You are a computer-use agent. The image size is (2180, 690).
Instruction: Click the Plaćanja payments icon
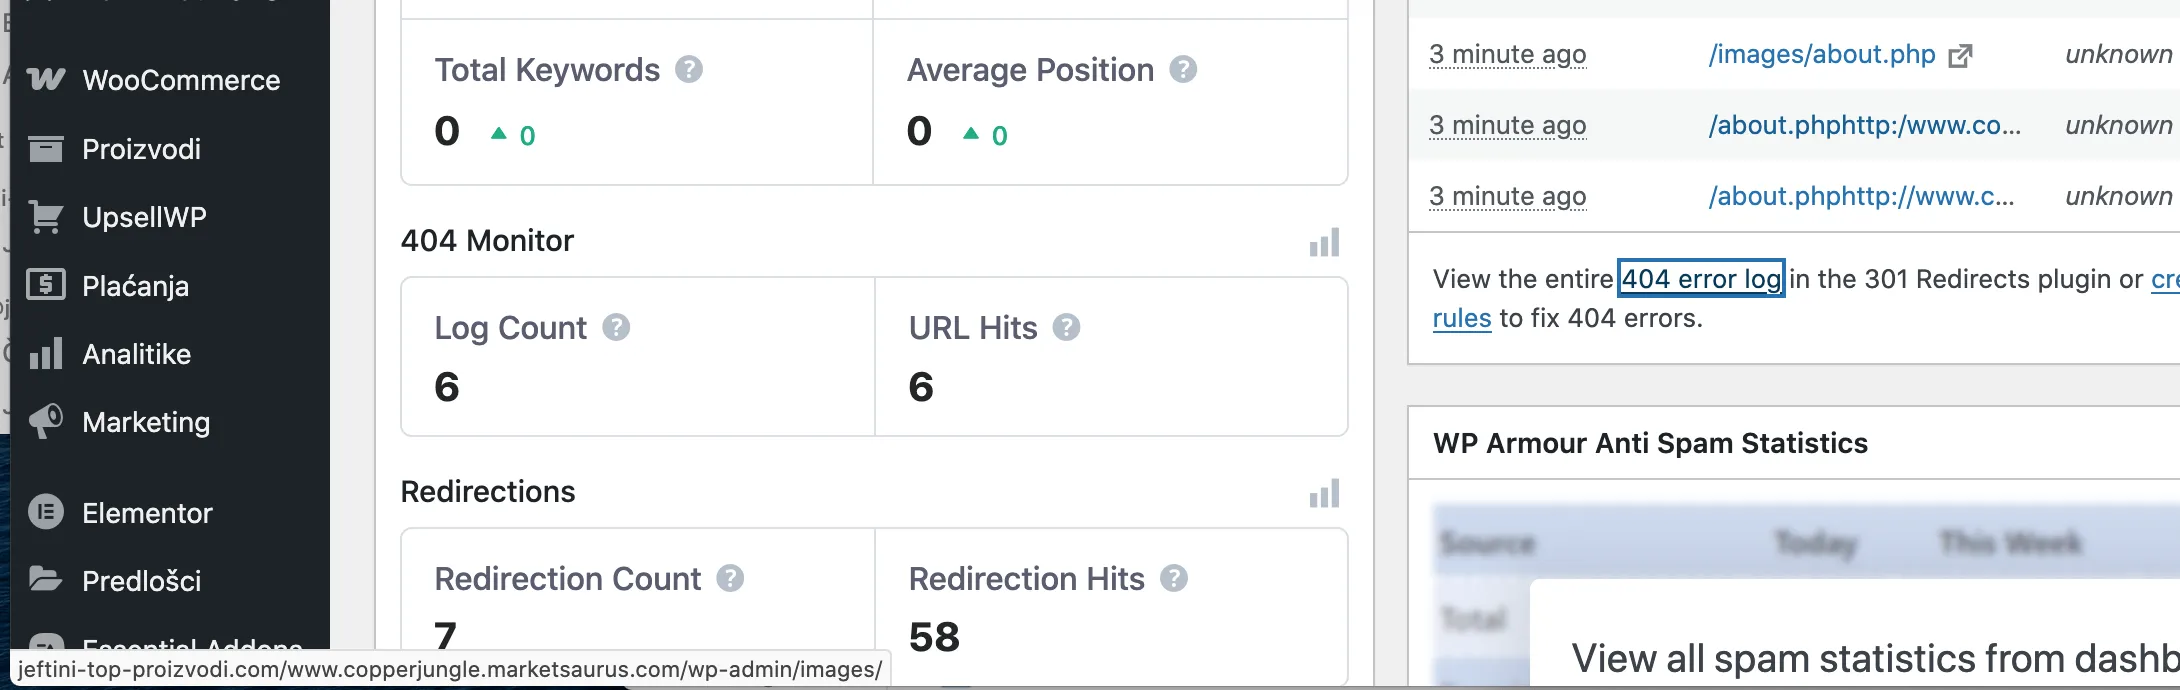pos(46,285)
